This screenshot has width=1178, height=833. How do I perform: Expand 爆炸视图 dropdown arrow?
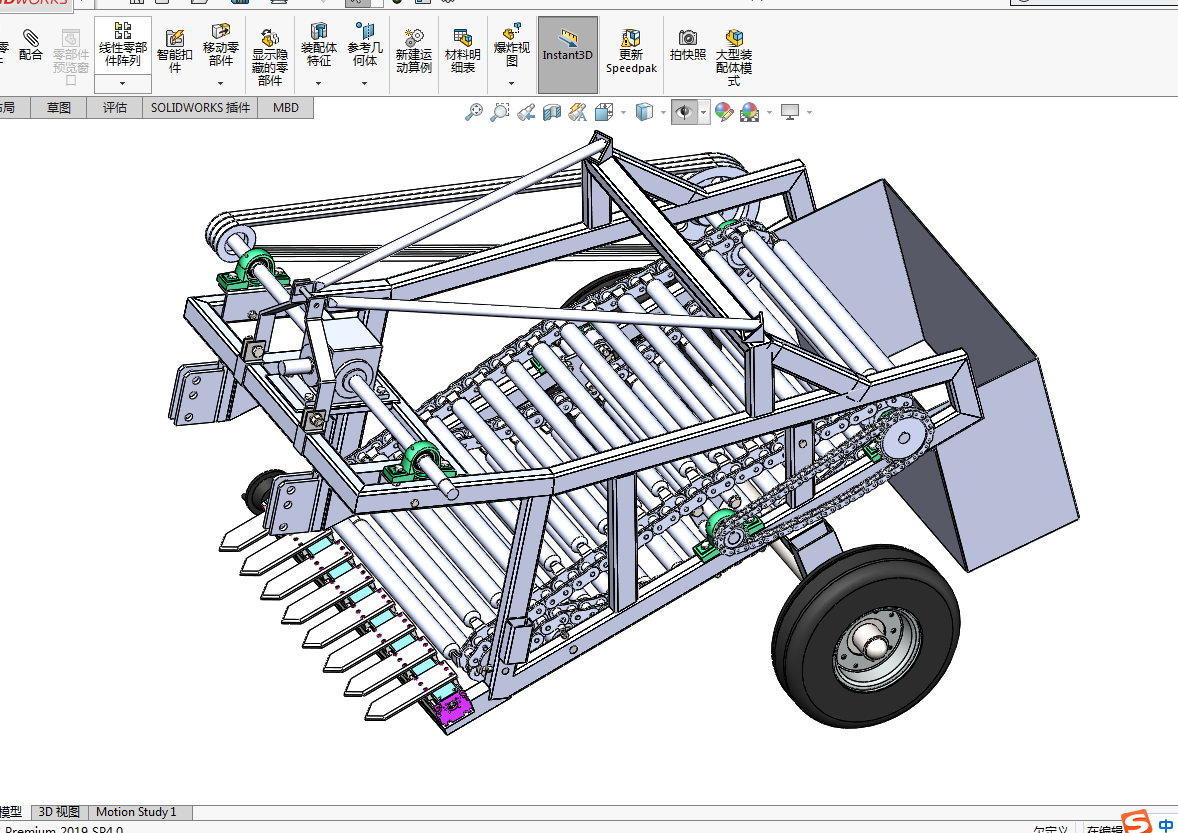pyautogui.click(x=512, y=83)
